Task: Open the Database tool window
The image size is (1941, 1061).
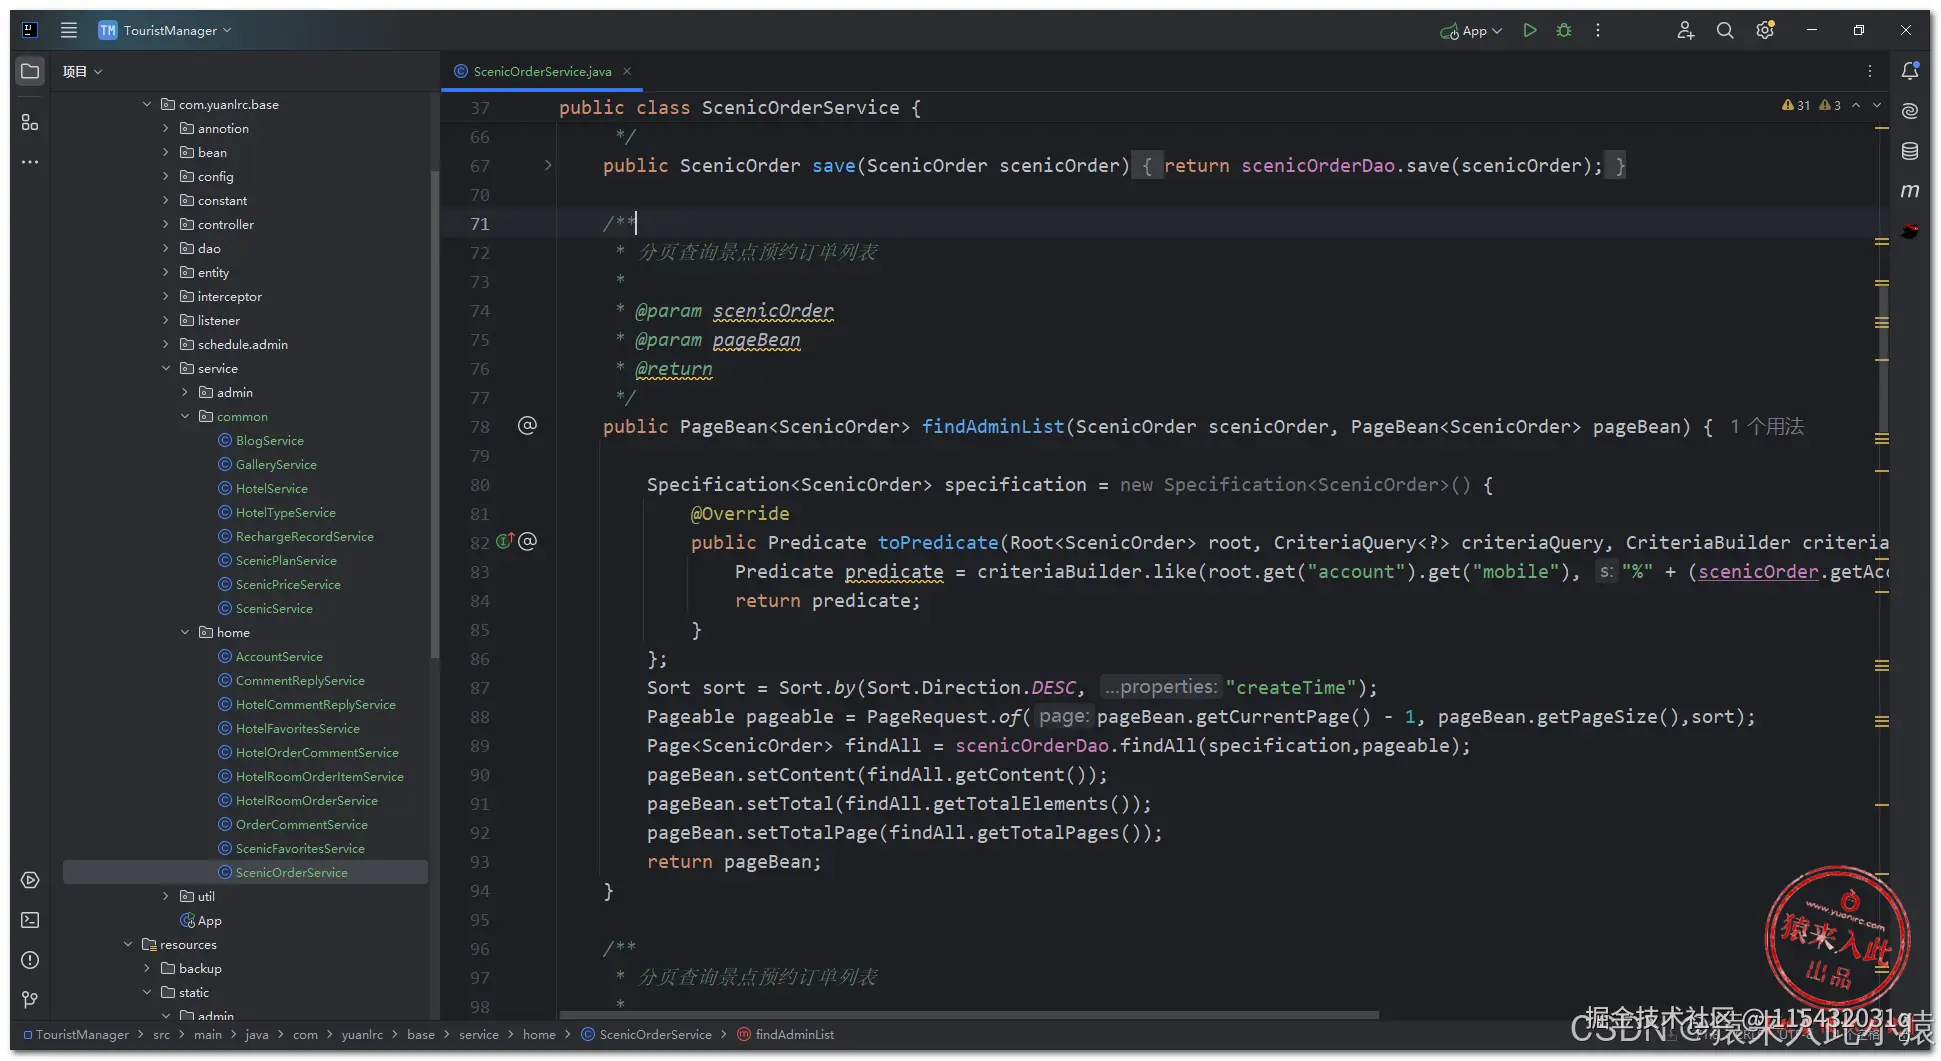Action: pos(1910,151)
